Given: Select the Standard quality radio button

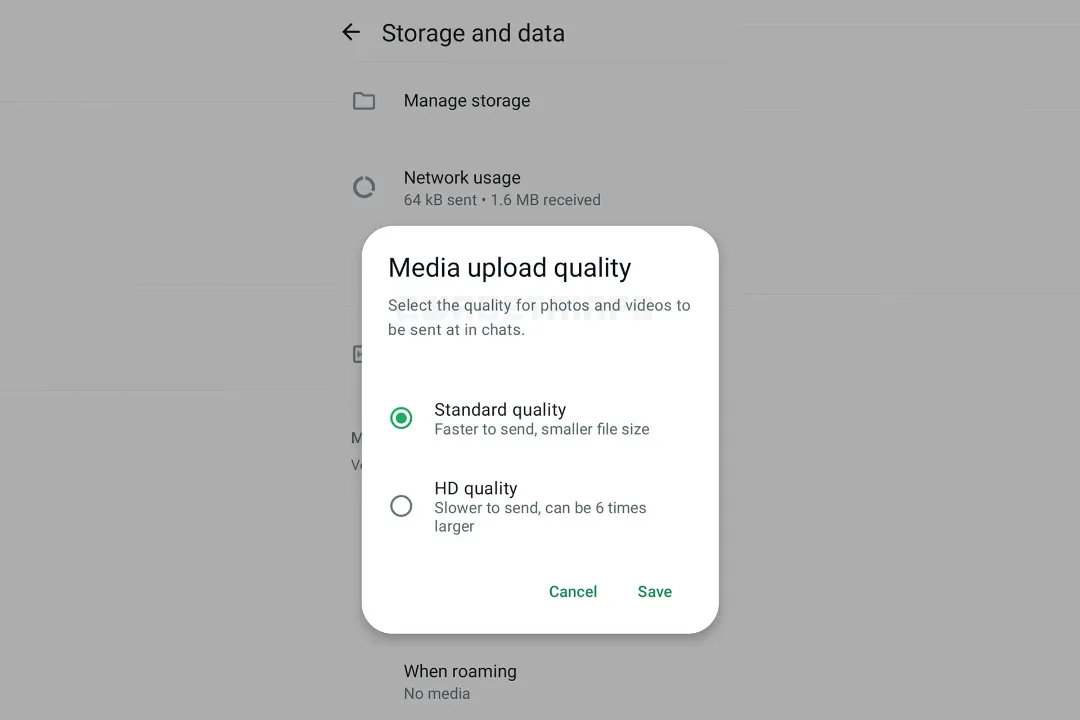Looking at the screenshot, I should pos(401,418).
